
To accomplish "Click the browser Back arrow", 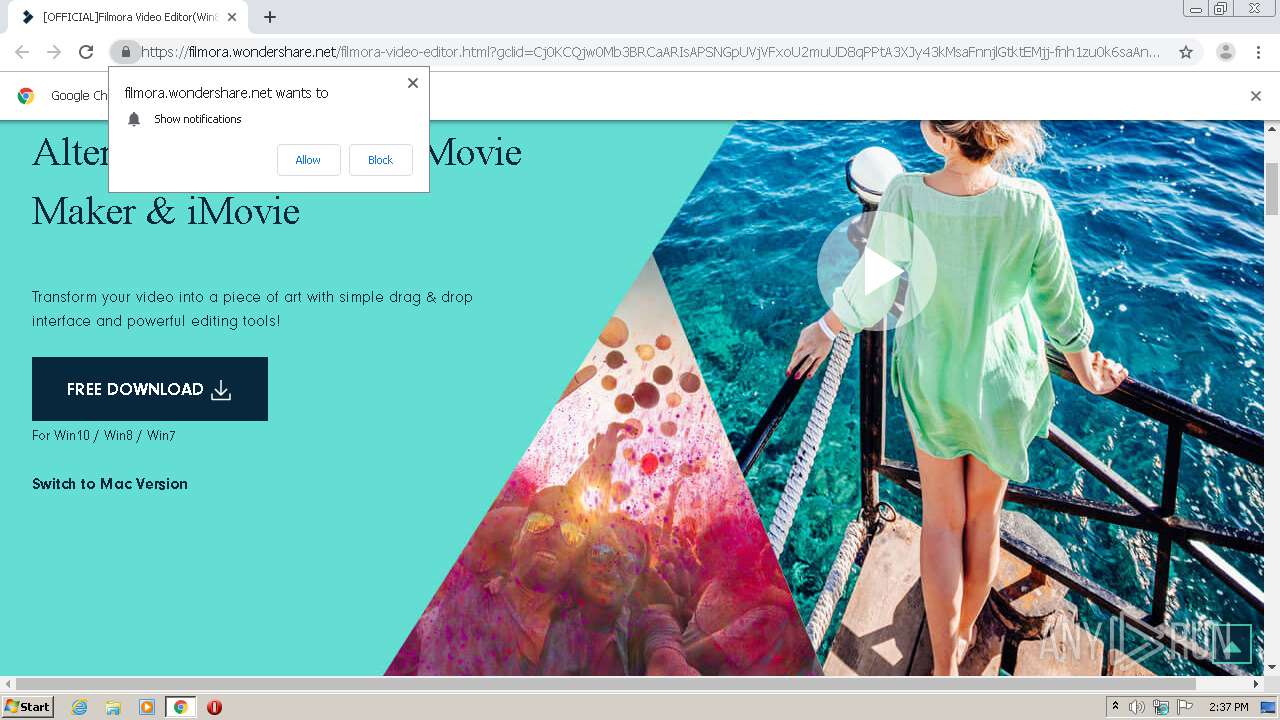I will (x=22, y=52).
